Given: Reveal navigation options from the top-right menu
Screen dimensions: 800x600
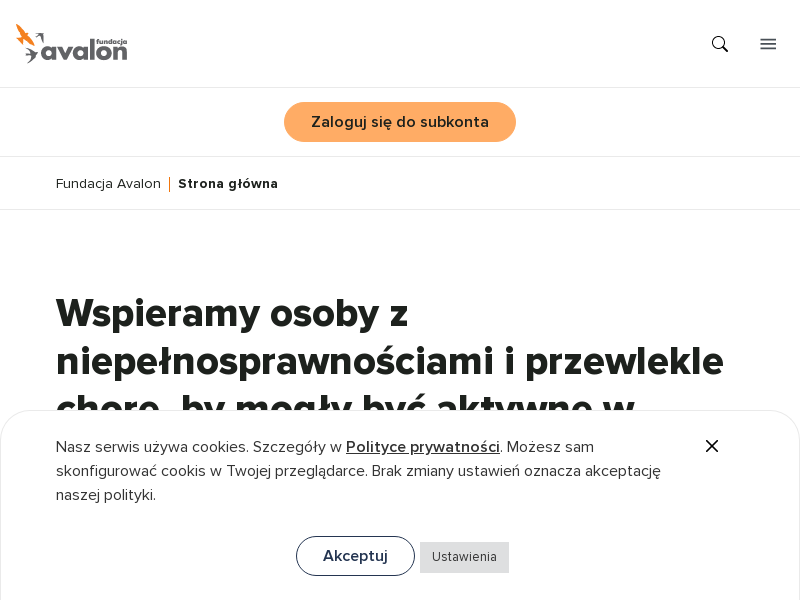Looking at the screenshot, I should [x=768, y=44].
